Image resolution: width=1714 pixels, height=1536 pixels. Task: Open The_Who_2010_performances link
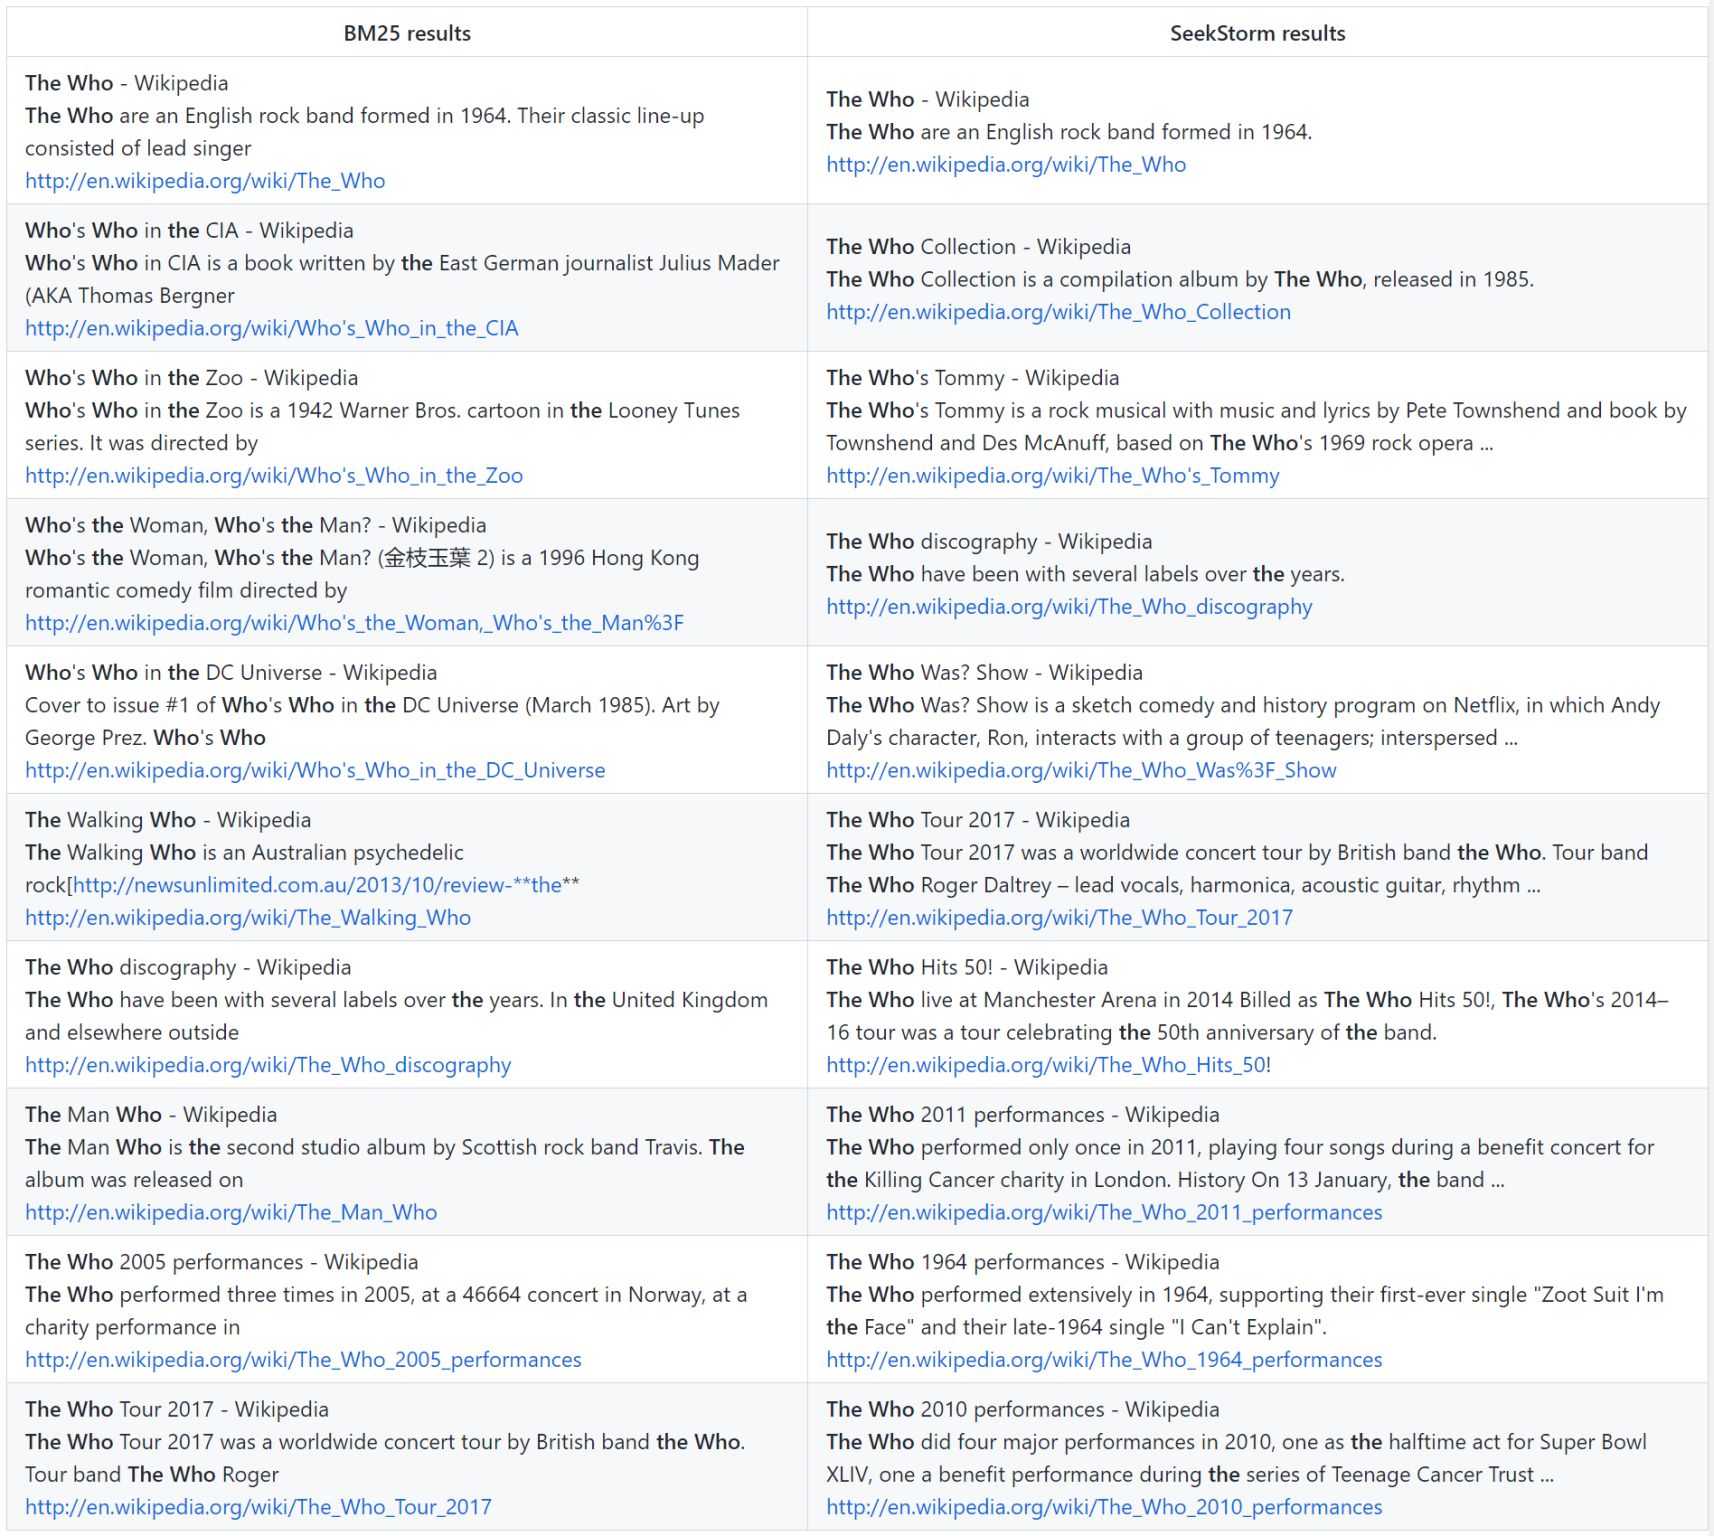[x=1104, y=1507]
